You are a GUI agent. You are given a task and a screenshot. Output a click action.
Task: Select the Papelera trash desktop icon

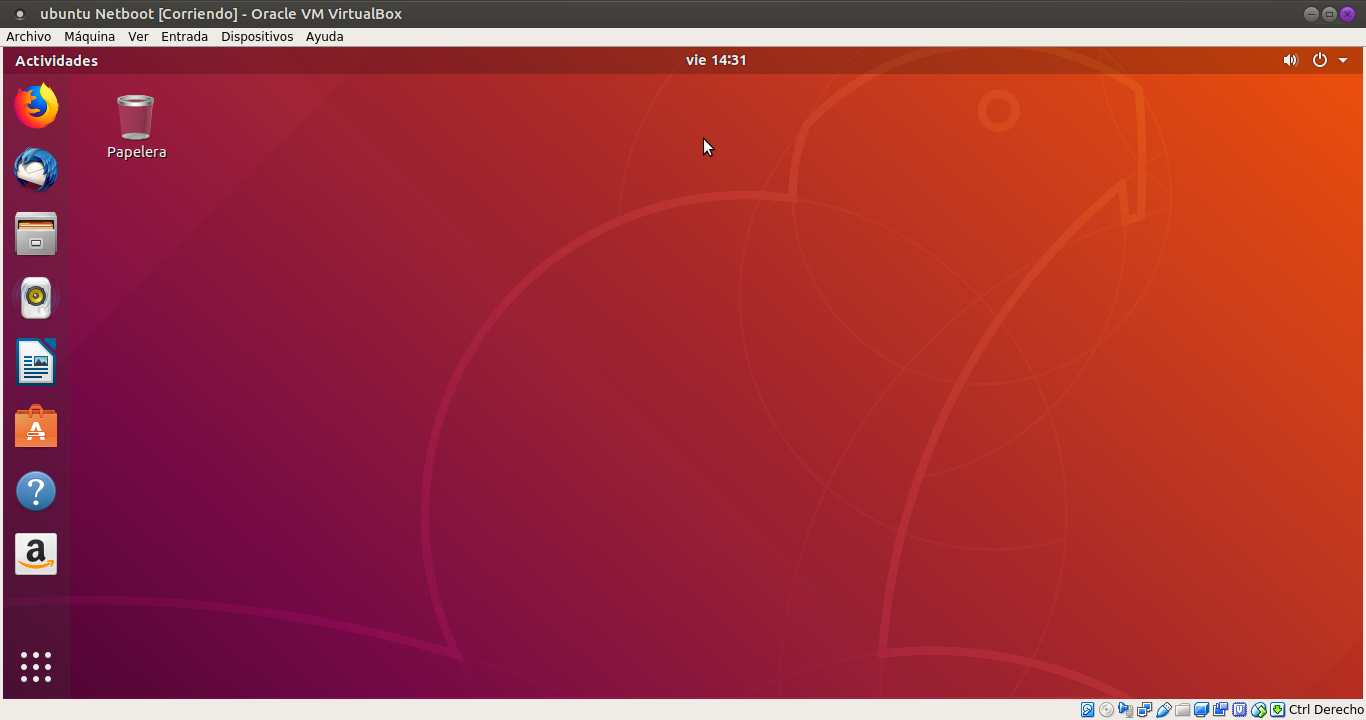click(x=136, y=127)
